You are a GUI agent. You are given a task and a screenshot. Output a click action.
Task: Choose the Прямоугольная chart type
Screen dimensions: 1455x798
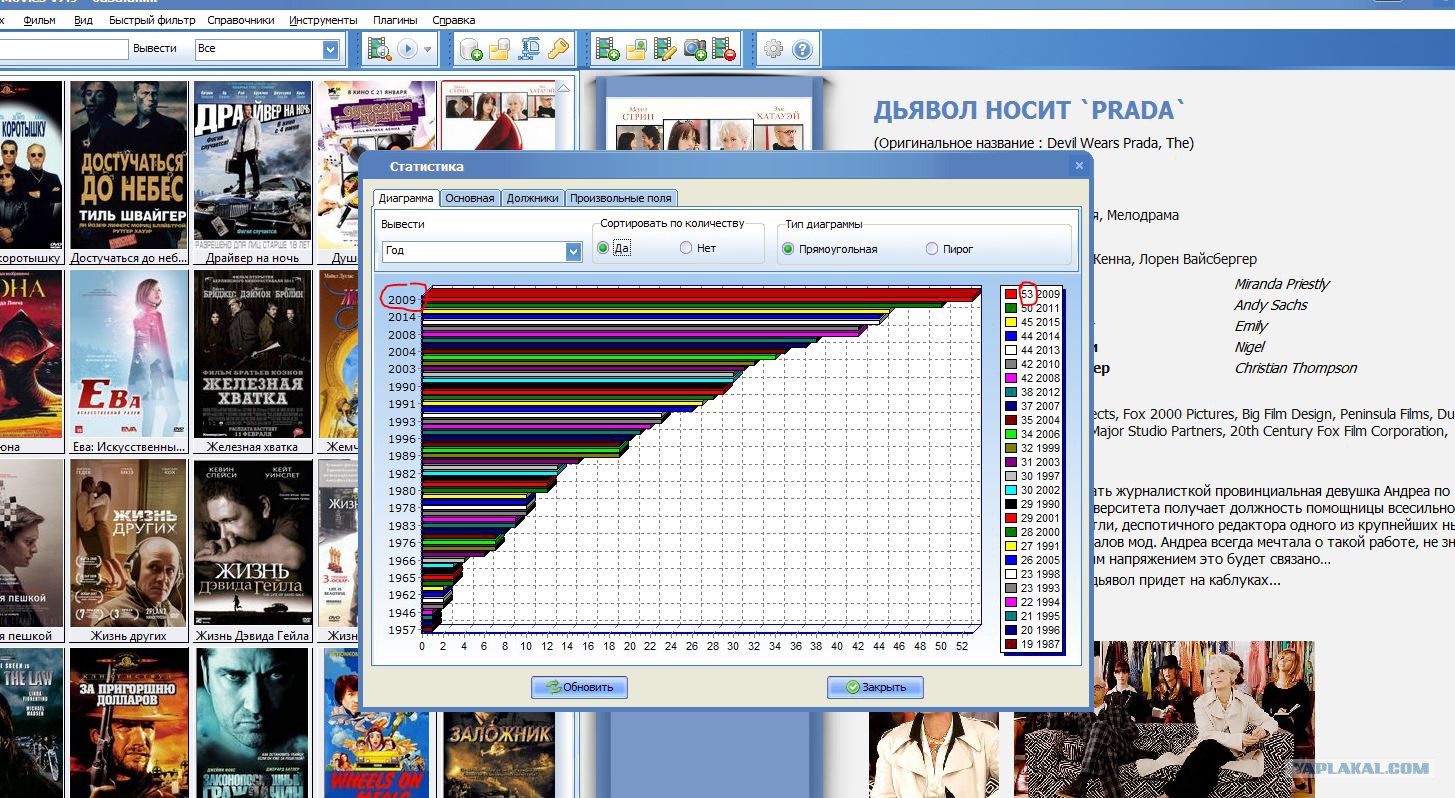tap(788, 249)
